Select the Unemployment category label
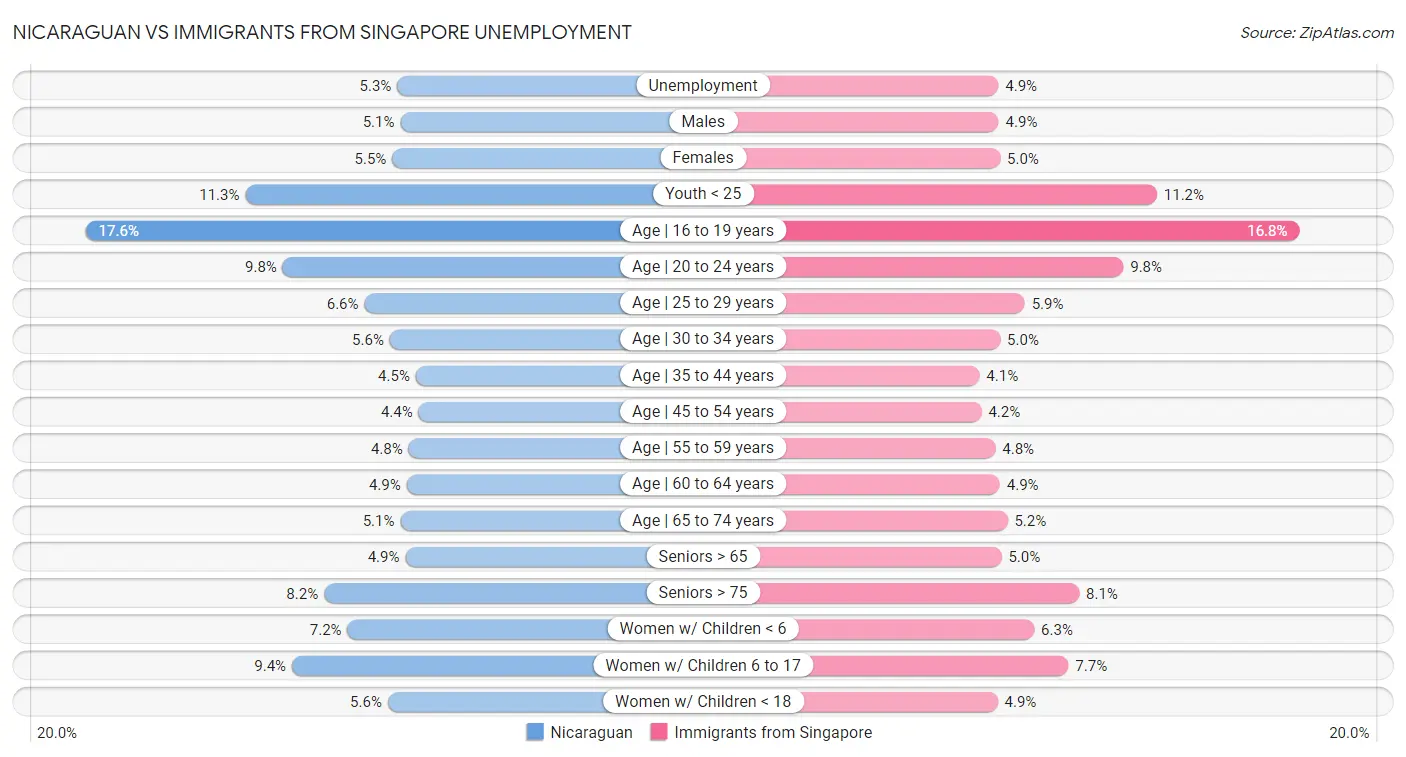 click(703, 86)
